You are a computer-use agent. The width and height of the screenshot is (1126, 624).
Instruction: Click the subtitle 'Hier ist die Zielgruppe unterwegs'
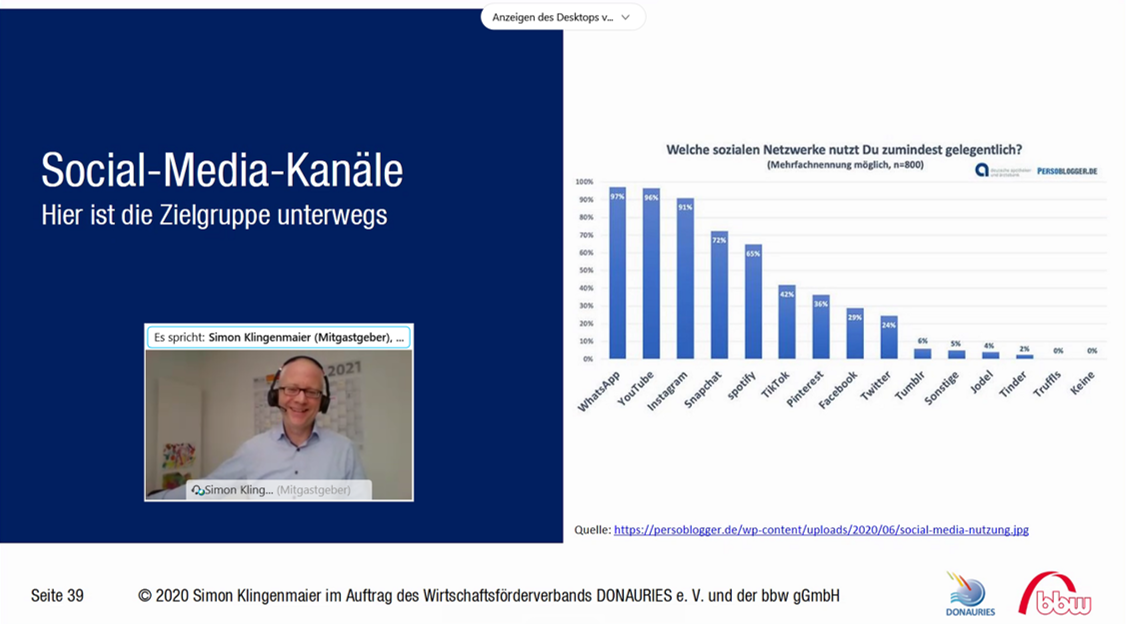214,215
